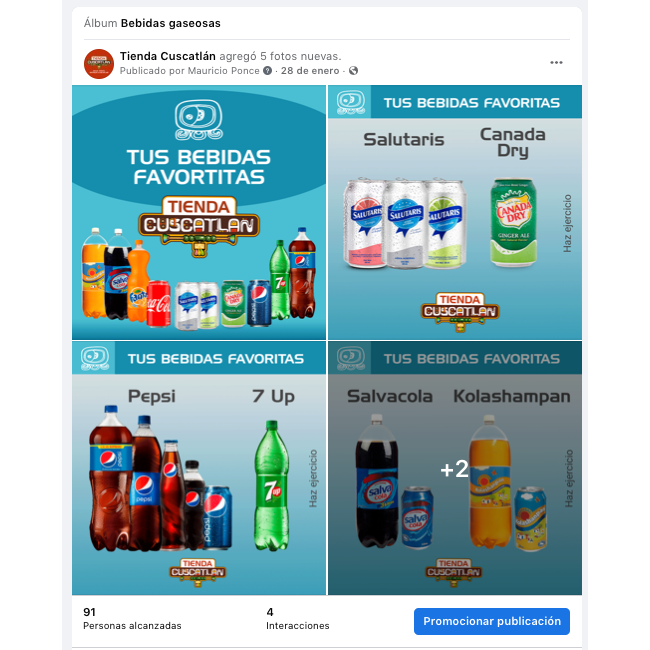The width and height of the screenshot is (650, 650).
Task: Open the Salutaris and Canada Dry photo
Action: [455, 212]
